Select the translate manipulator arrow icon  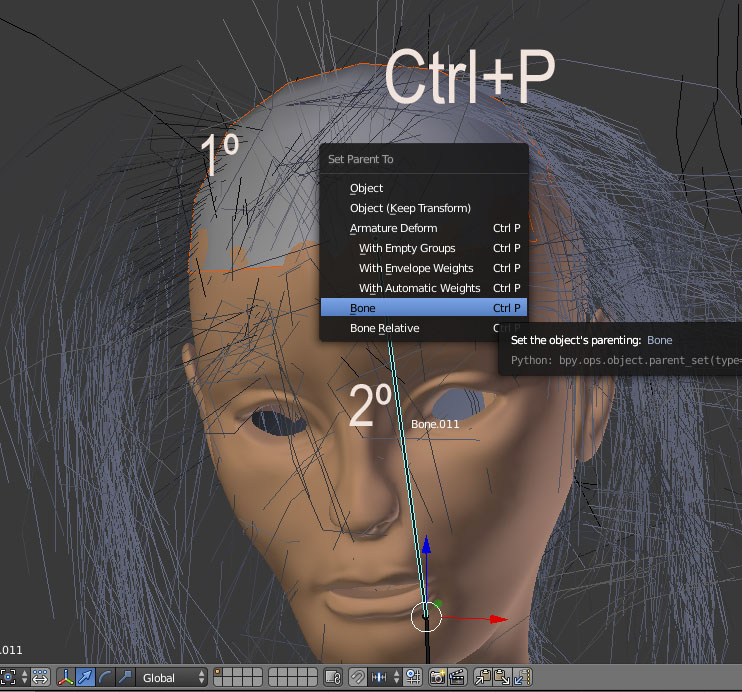point(86,678)
